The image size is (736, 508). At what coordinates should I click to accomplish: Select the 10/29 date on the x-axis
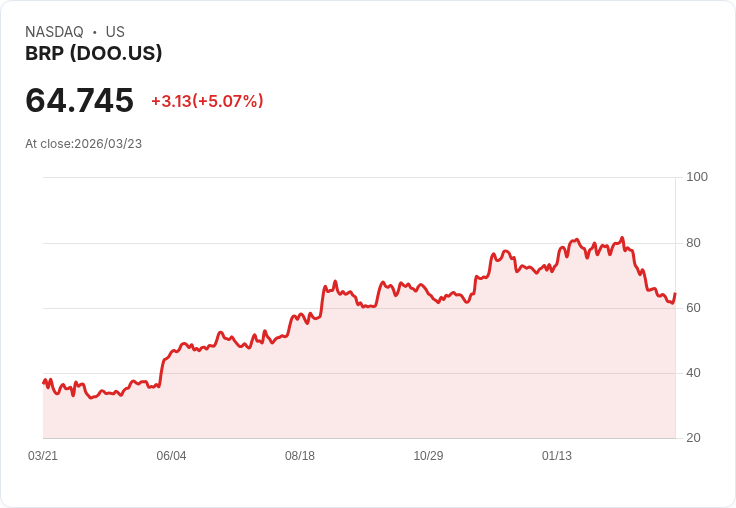tap(428, 456)
